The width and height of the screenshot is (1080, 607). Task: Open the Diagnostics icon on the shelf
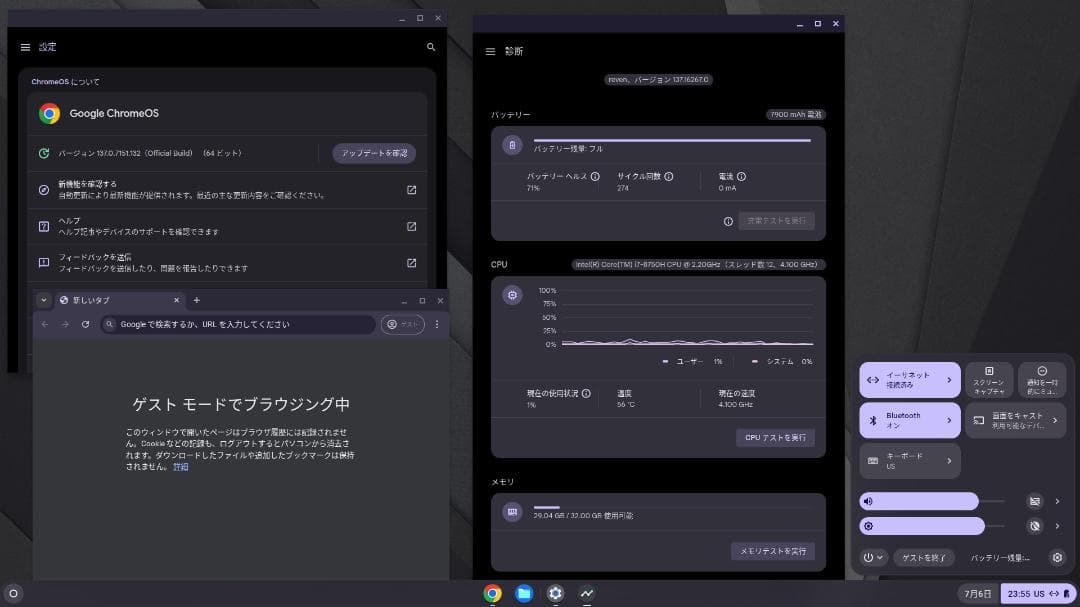[587, 593]
